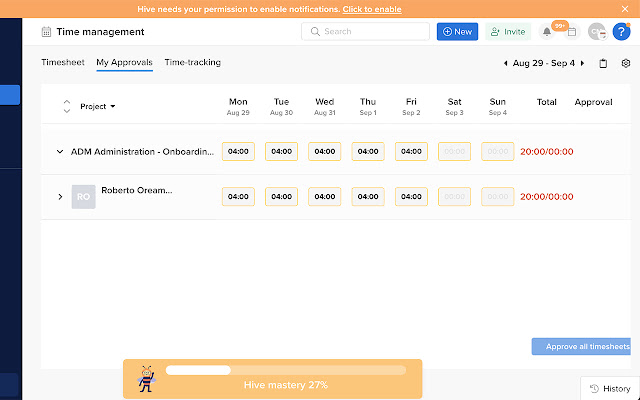Click the ADM Administration - Onboarding project name
The image size is (640, 400).
[x=142, y=152]
